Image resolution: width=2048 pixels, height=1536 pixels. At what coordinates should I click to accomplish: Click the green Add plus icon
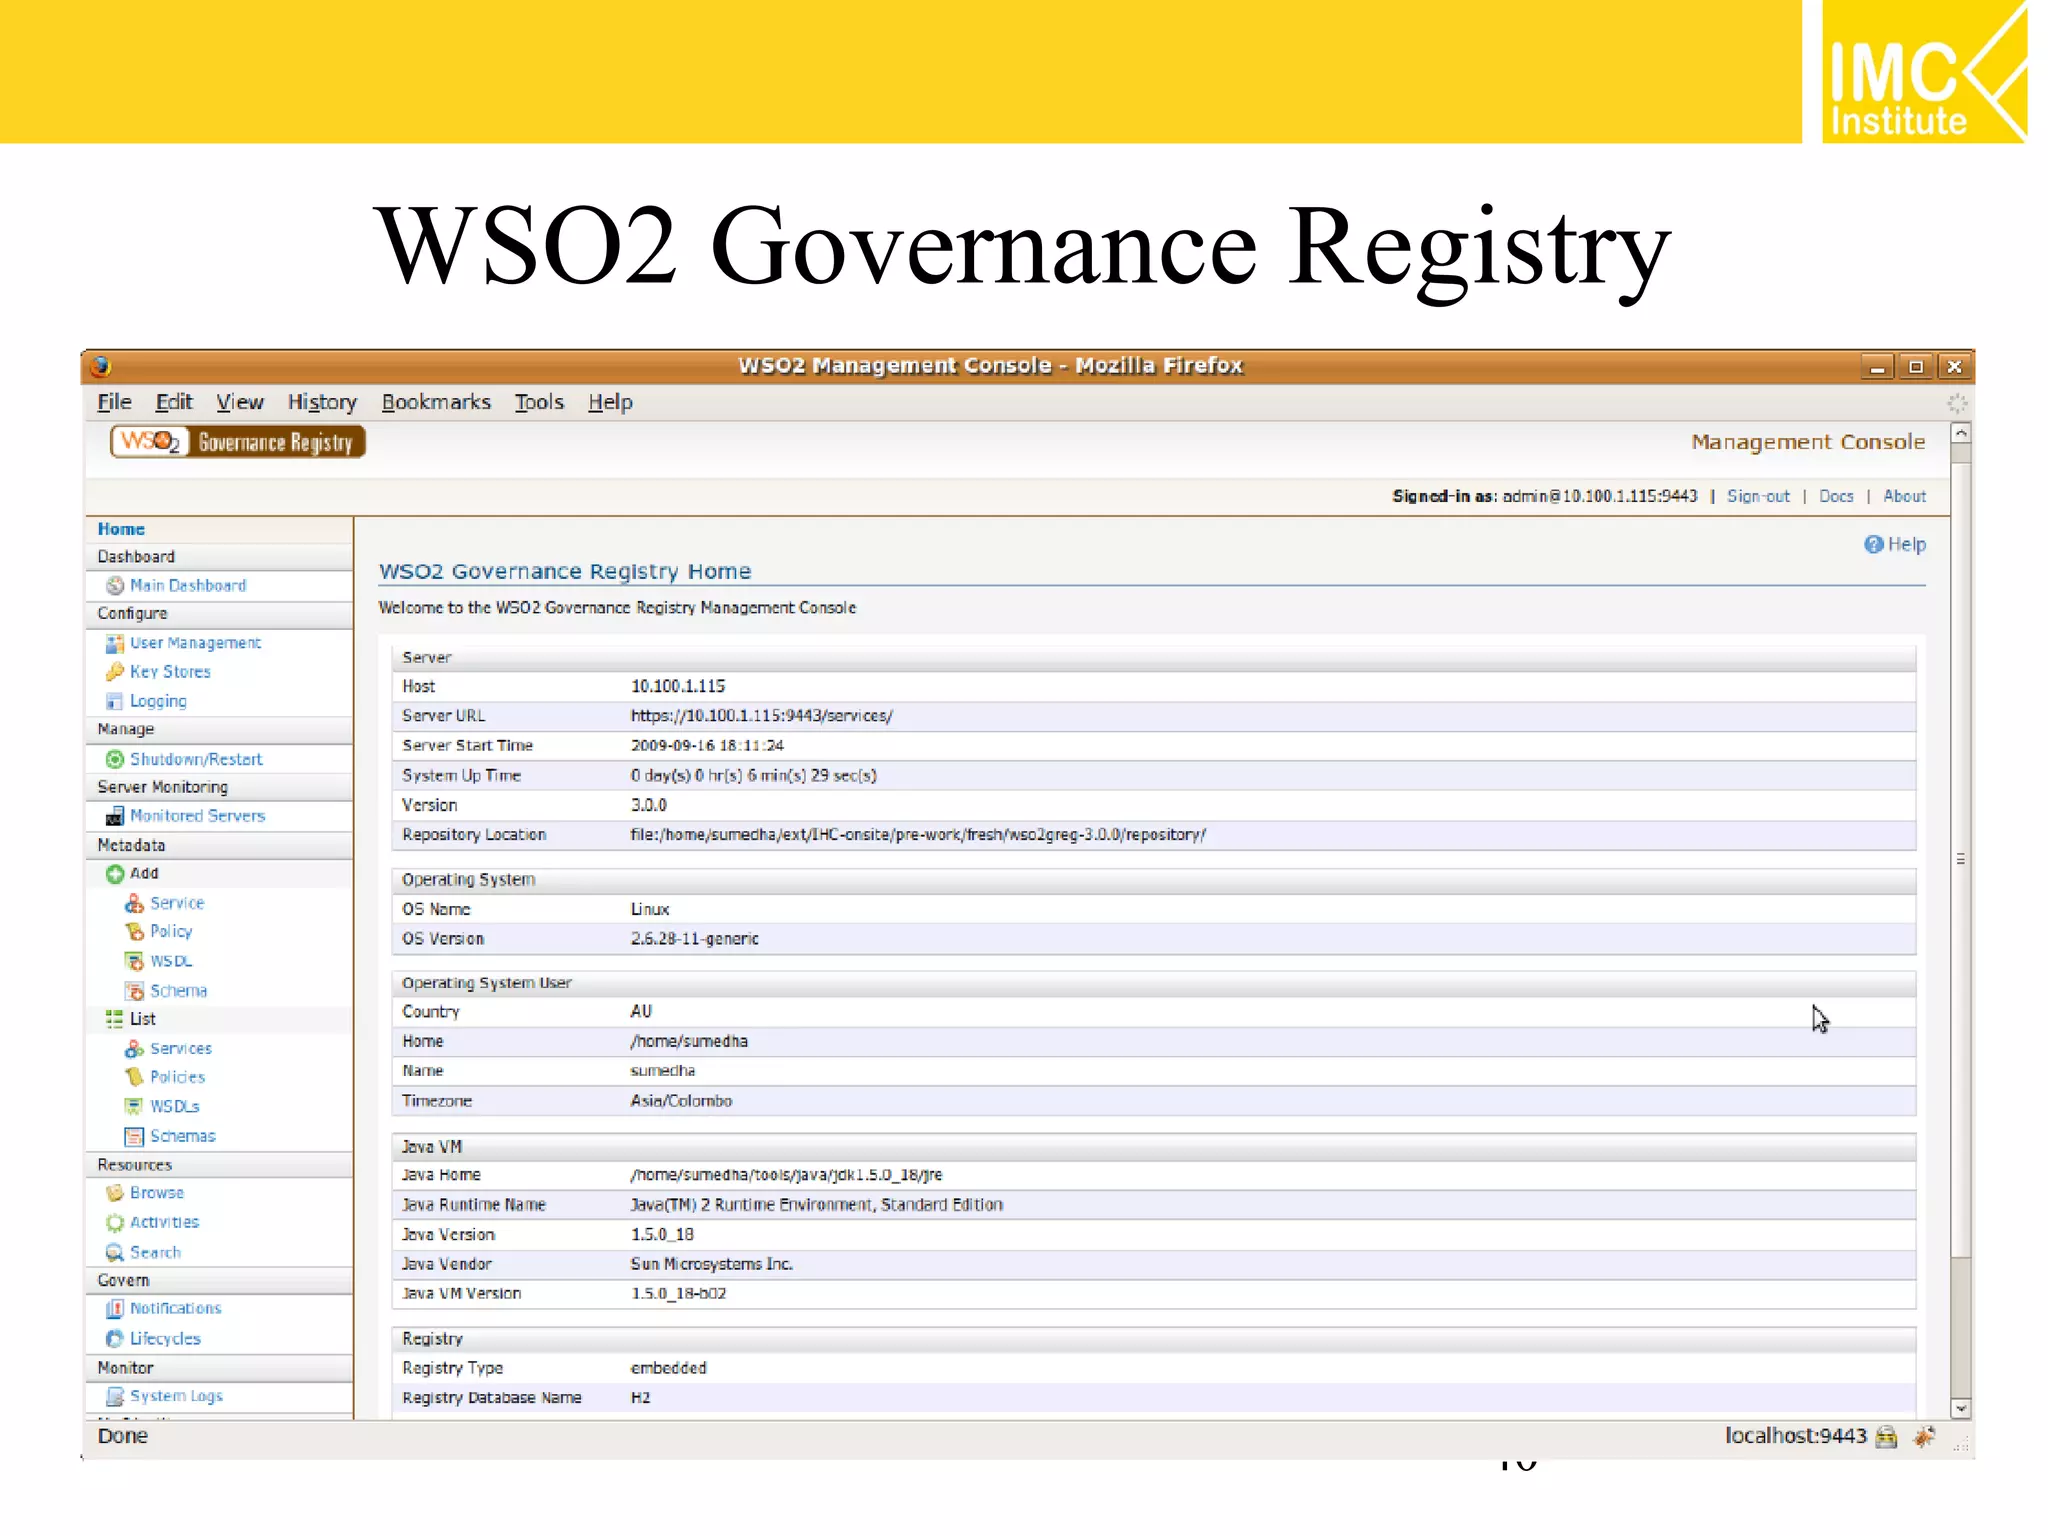point(115,874)
